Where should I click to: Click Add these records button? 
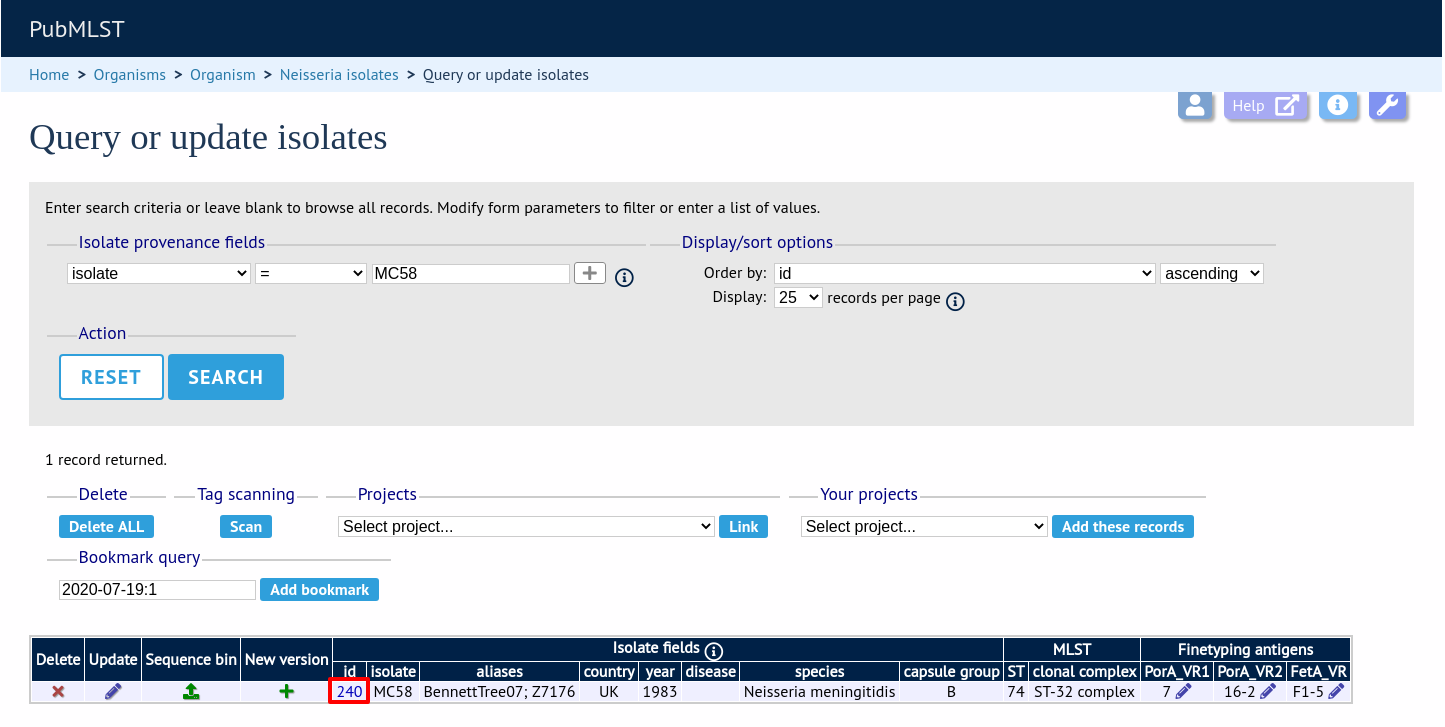point(1123,527)
